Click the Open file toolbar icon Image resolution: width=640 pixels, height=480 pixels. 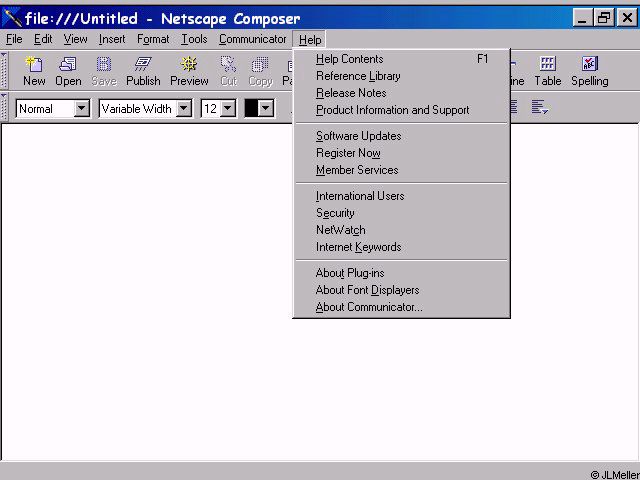(68, 71)
